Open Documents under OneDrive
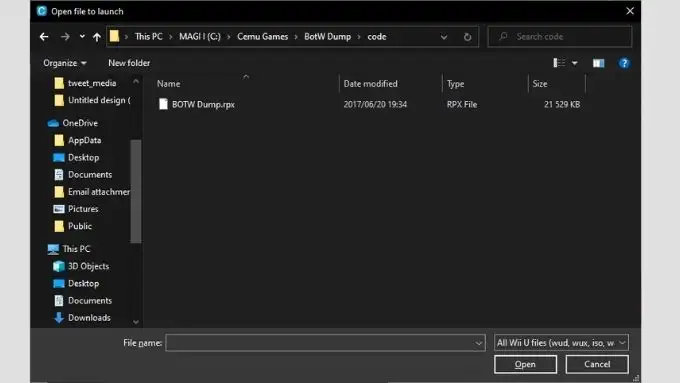The width and height of the screenshot is (680, 383). (90, 174)
